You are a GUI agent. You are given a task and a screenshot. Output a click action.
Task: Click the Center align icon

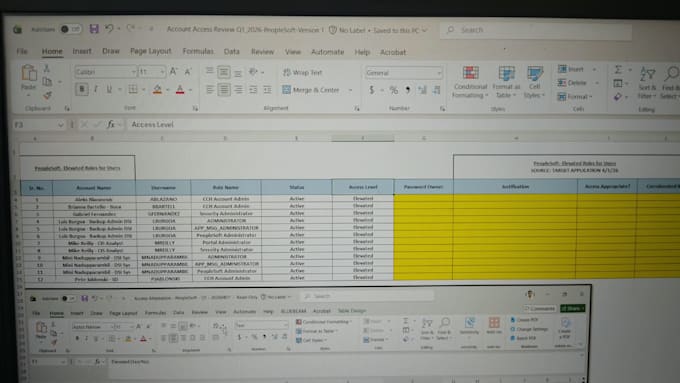(x=224, y=90)
